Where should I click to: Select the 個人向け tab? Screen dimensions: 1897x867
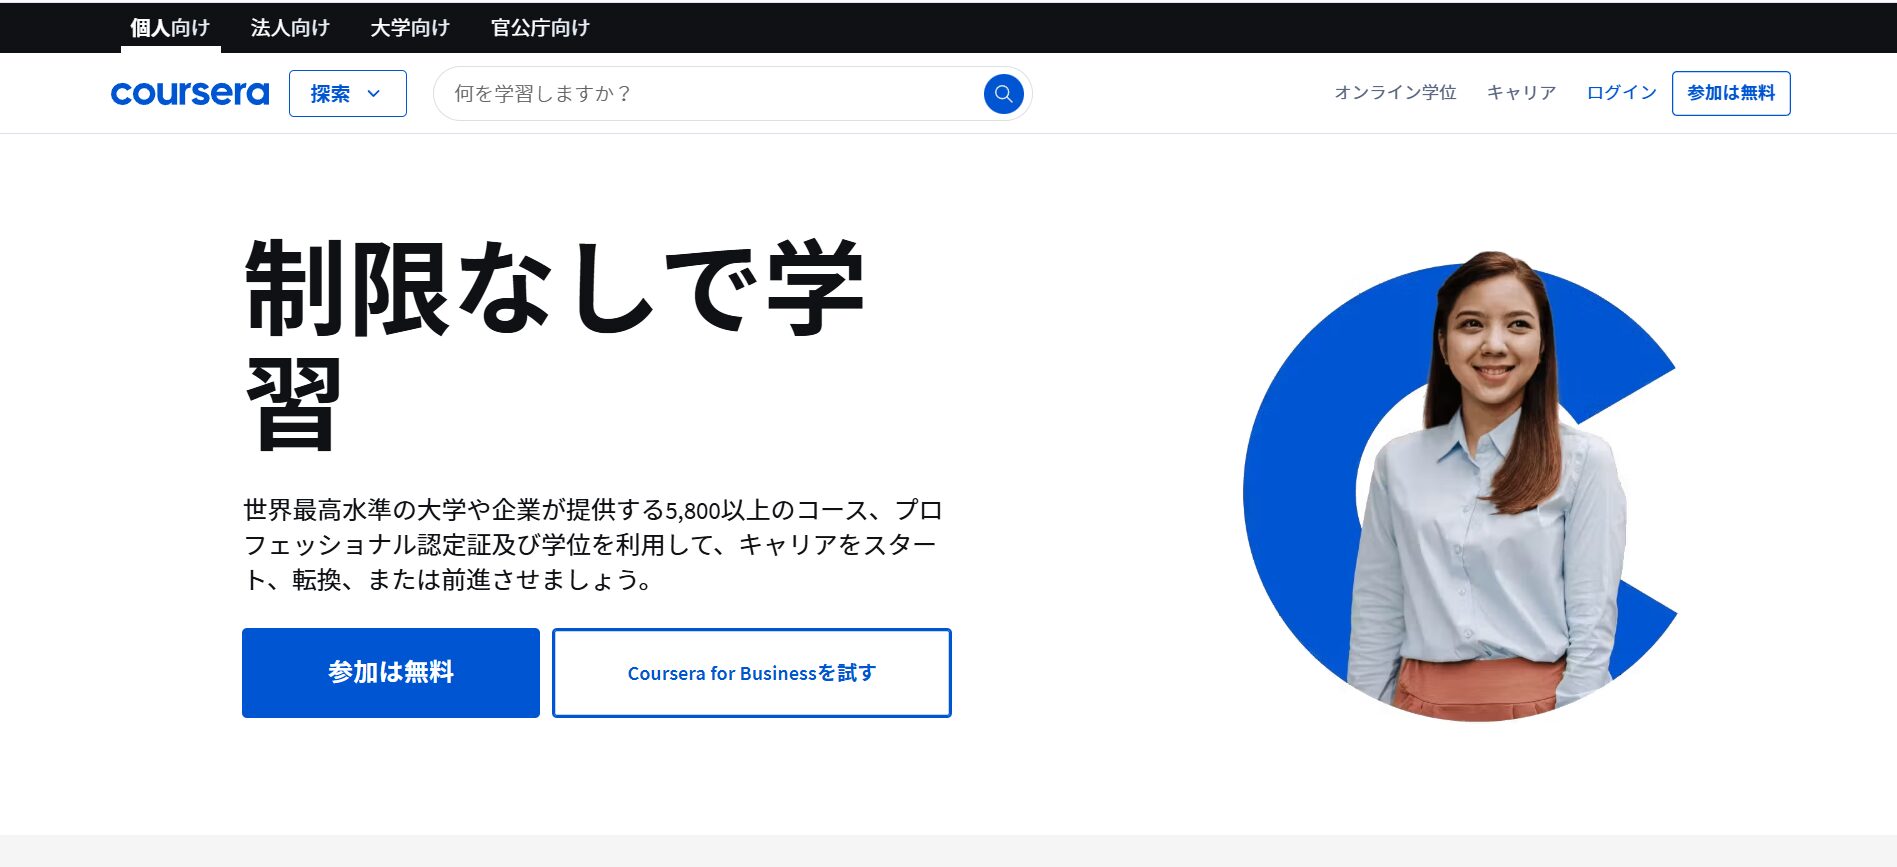pyautogui.click(x=170, y=28)
